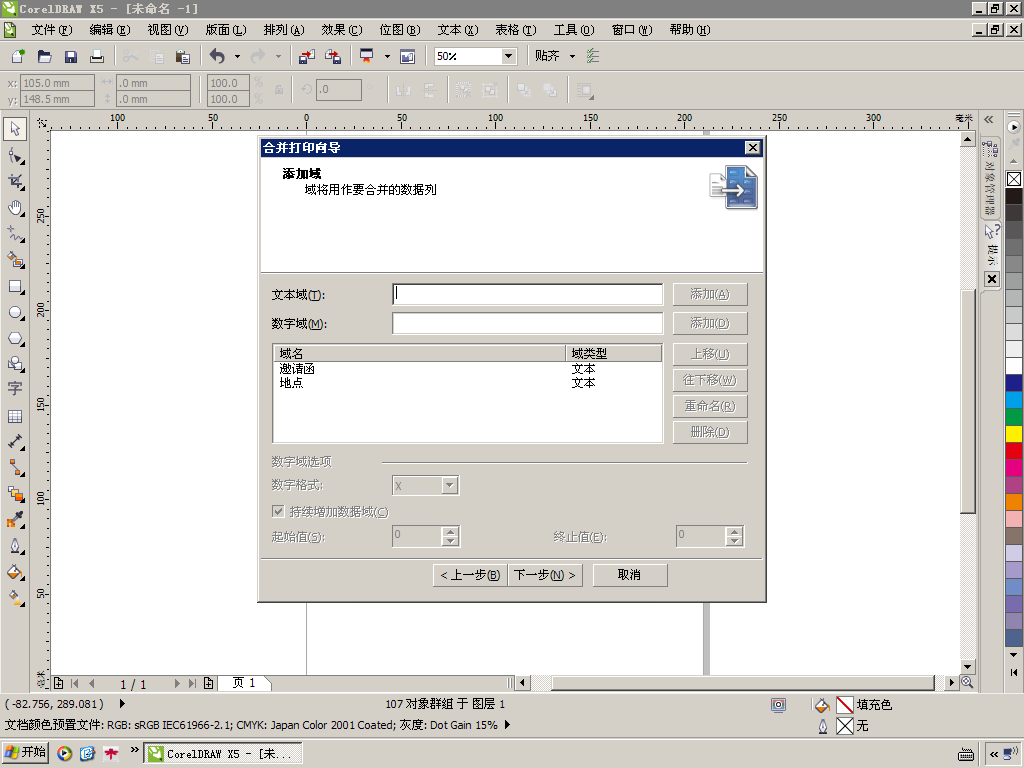
Task: Print document using printer icon
Action: click(x=97, y=57)
